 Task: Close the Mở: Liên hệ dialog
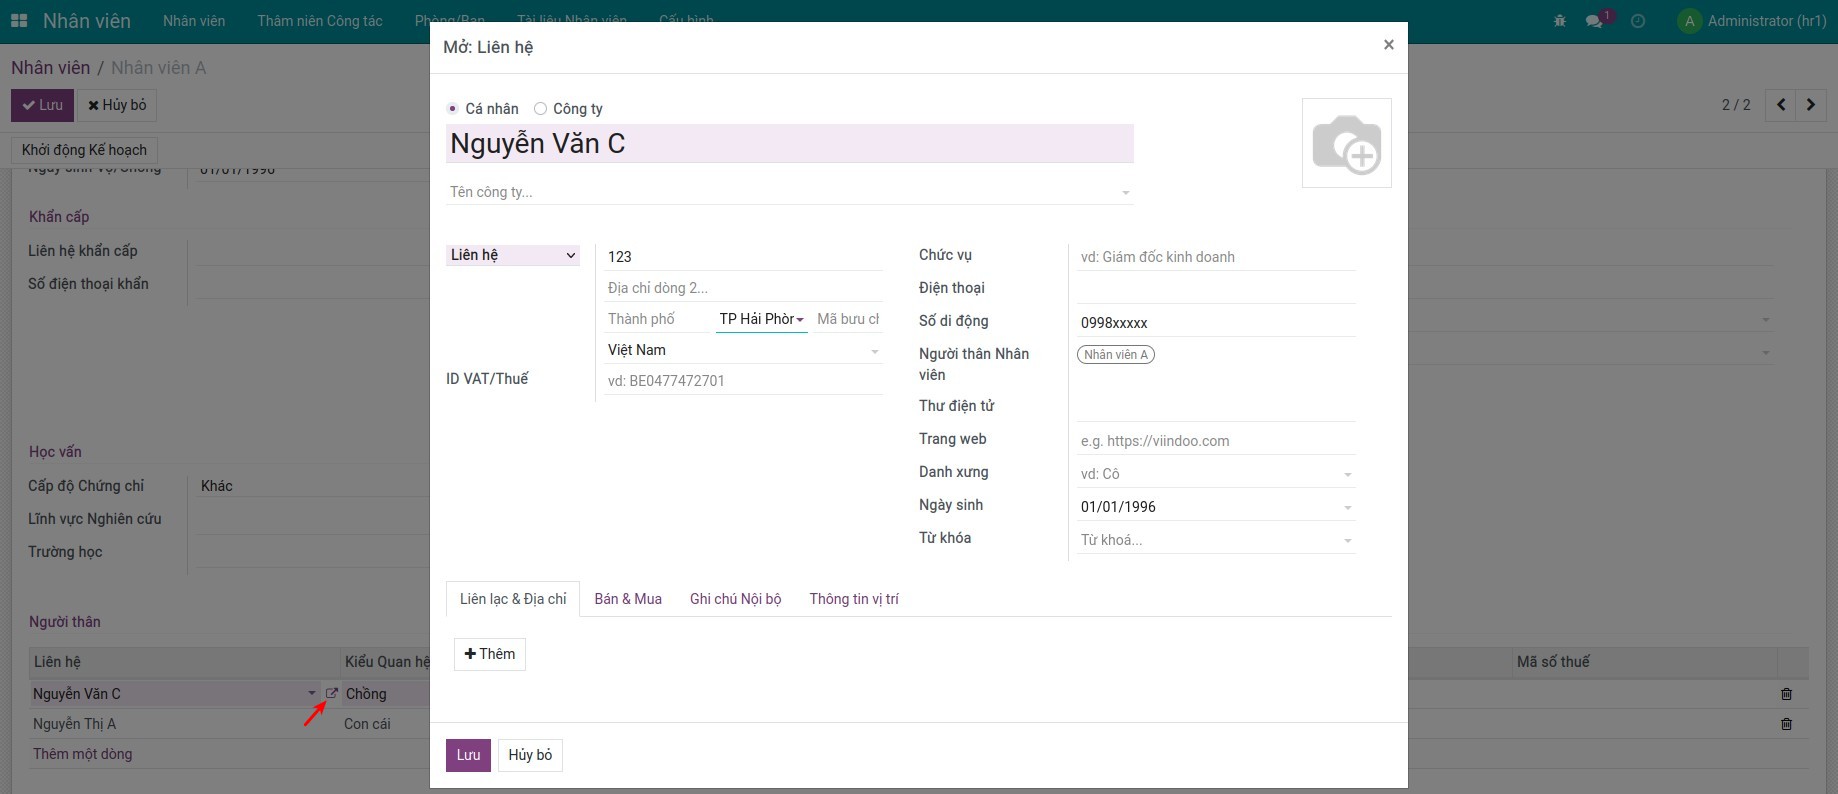click(x=1388, y=45)
